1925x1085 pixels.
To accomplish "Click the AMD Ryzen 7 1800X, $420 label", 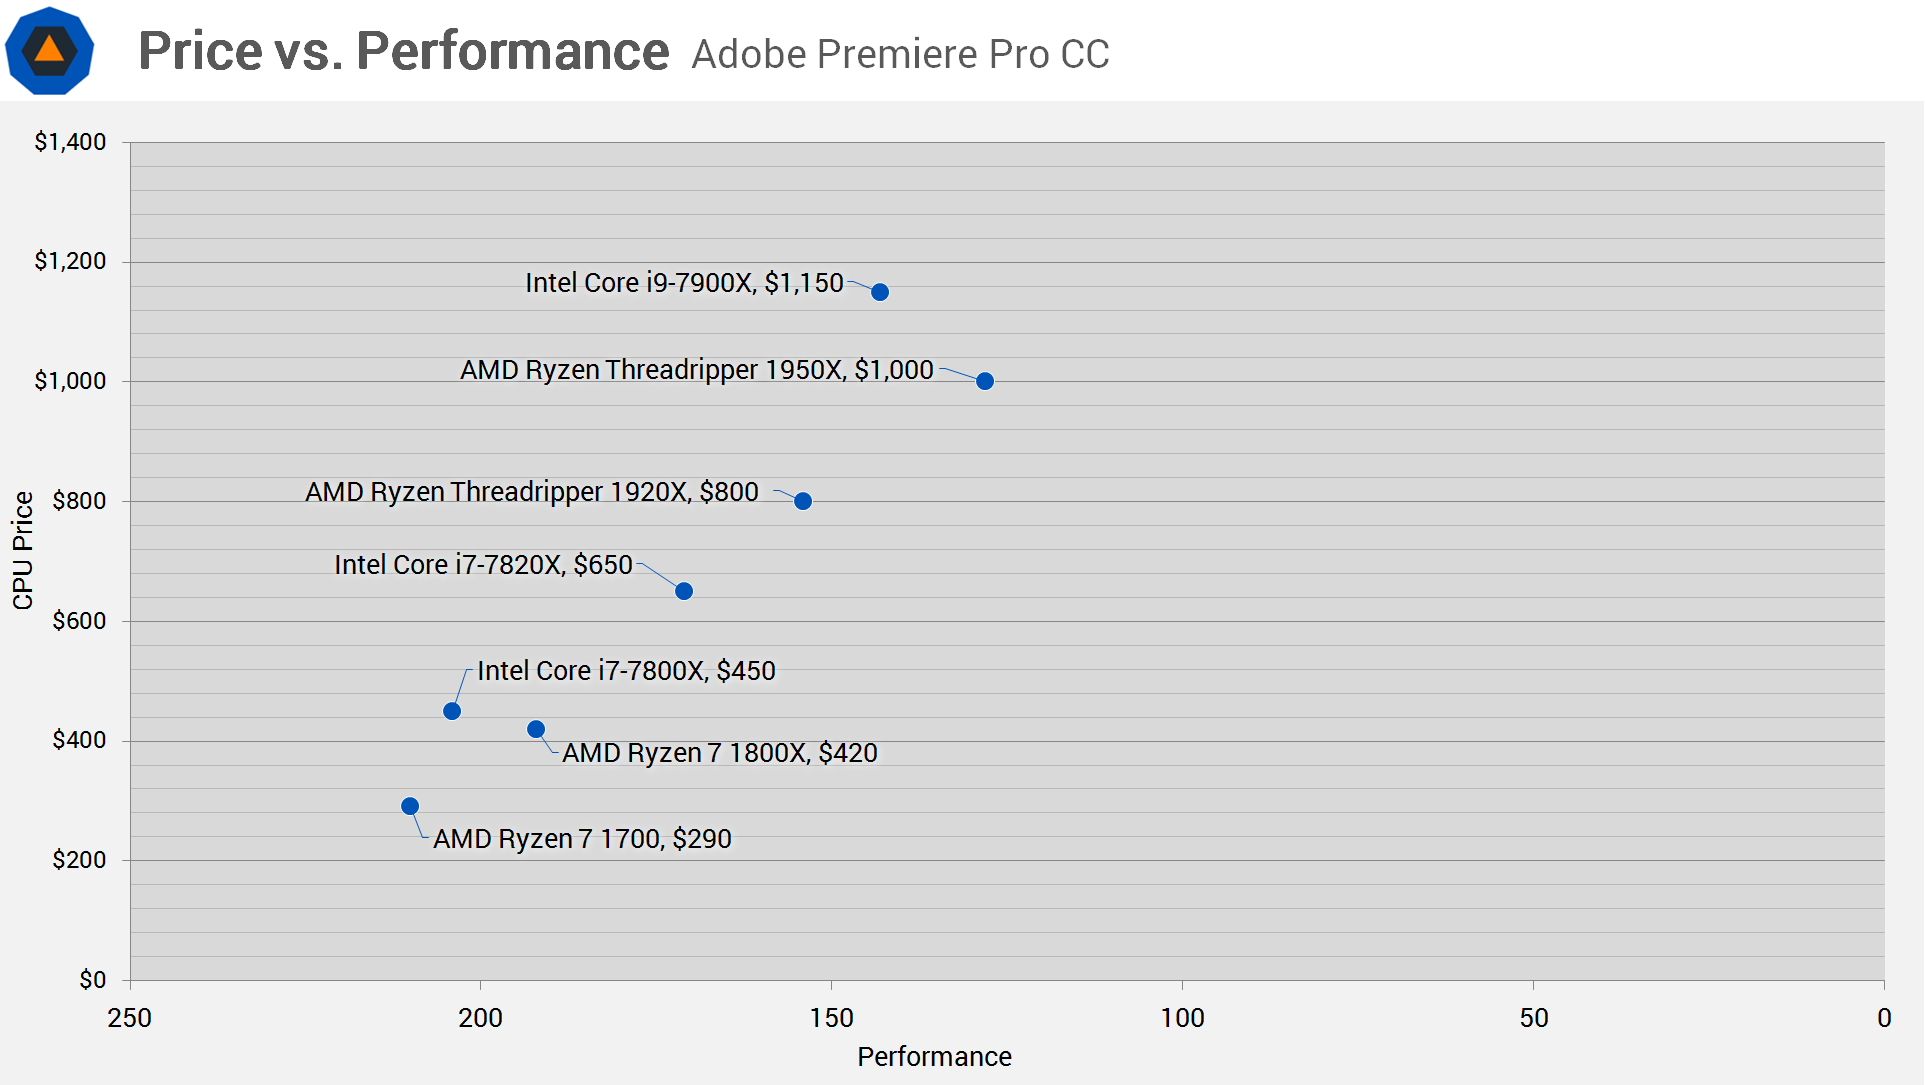I will coord(719,753).
